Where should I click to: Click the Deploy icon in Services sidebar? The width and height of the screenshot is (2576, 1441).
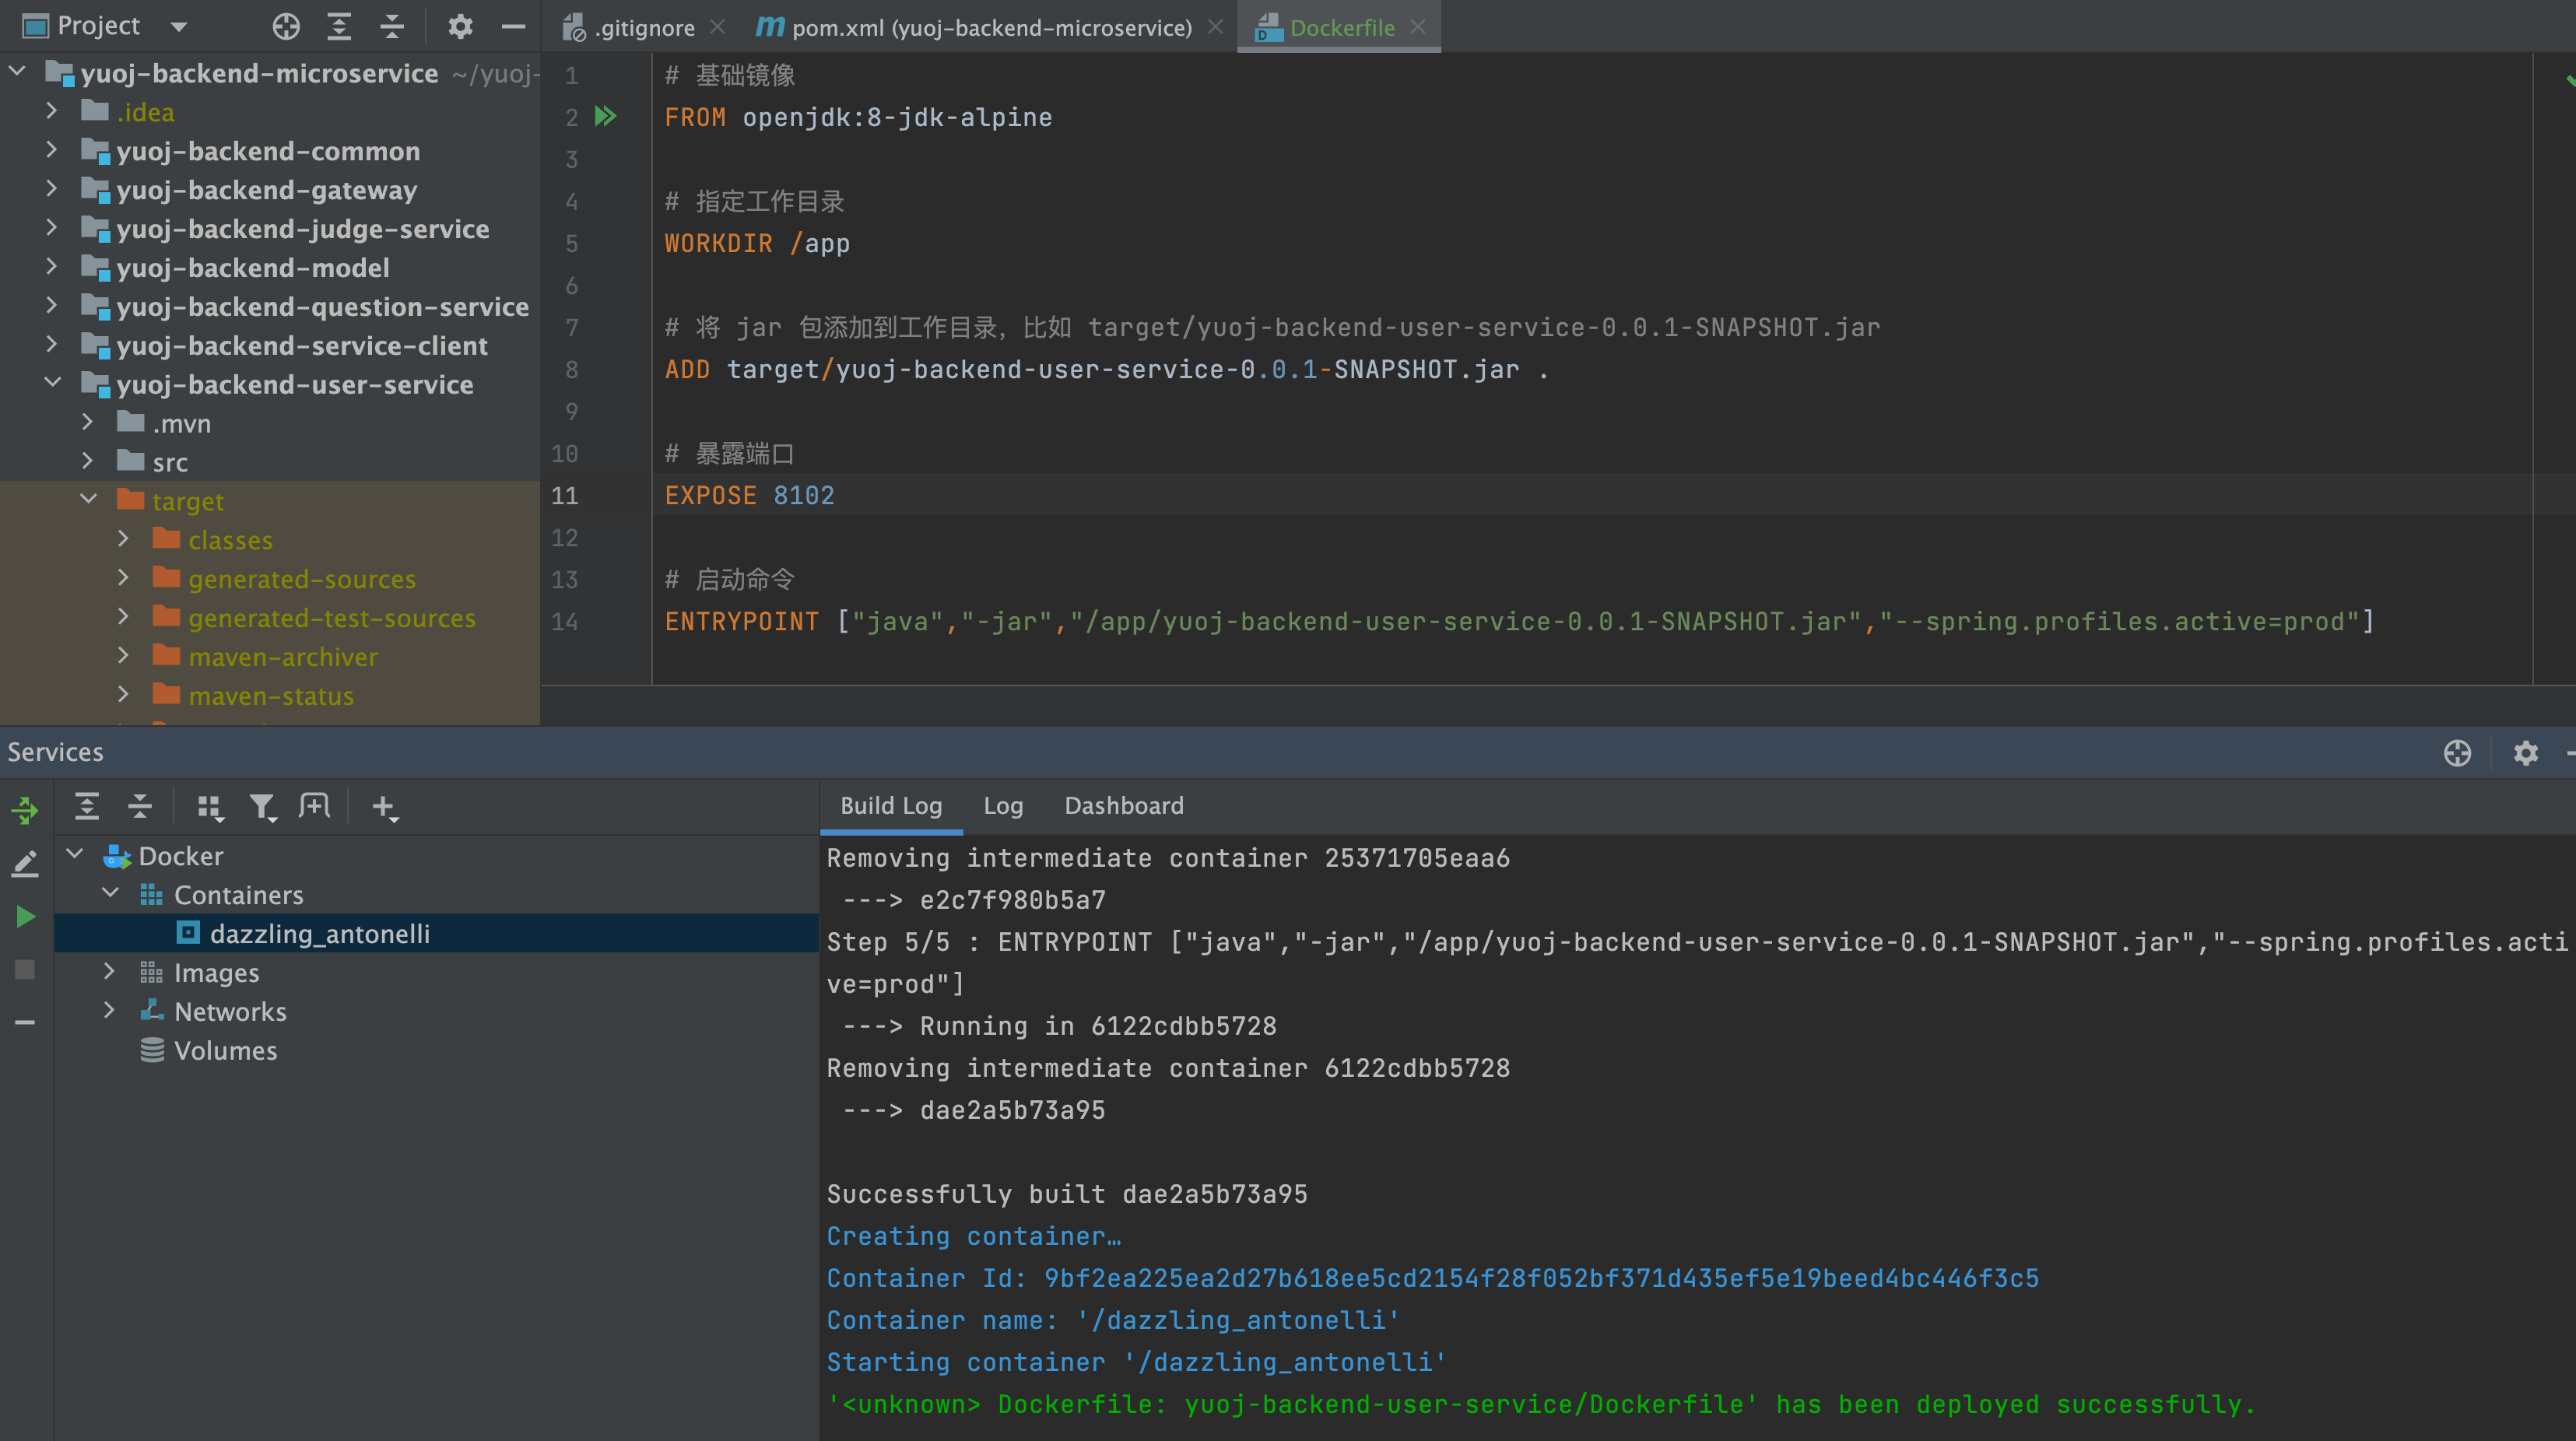25,809
